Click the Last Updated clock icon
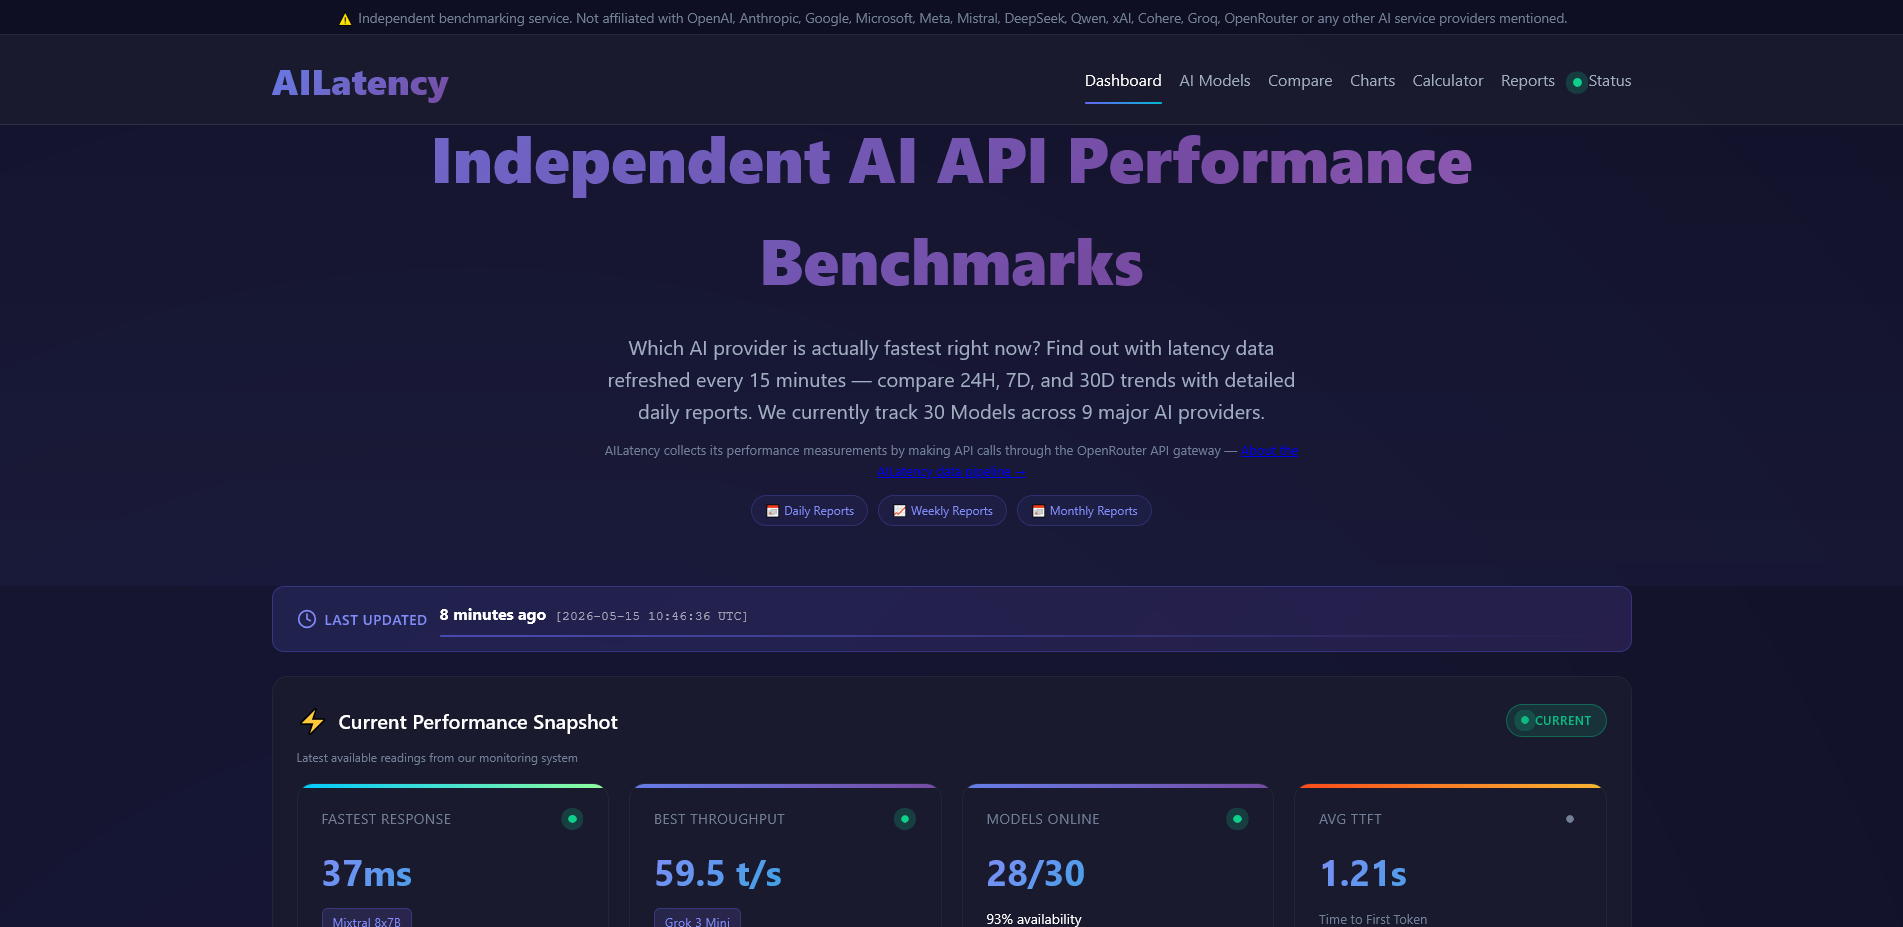Viewport: 1903px width, 927px height. click(x=307, y=619)
